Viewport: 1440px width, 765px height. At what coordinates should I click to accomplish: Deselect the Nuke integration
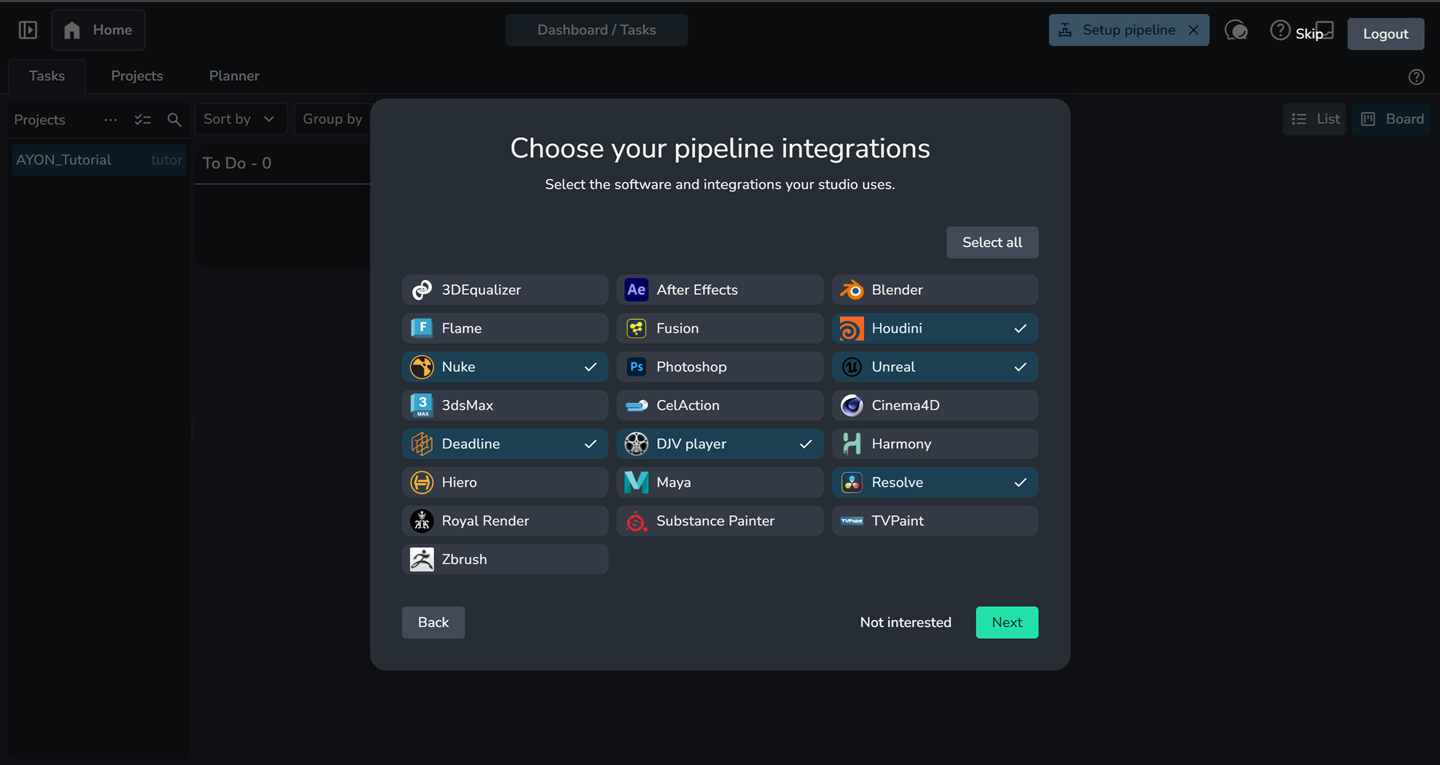tap(505, 367)
